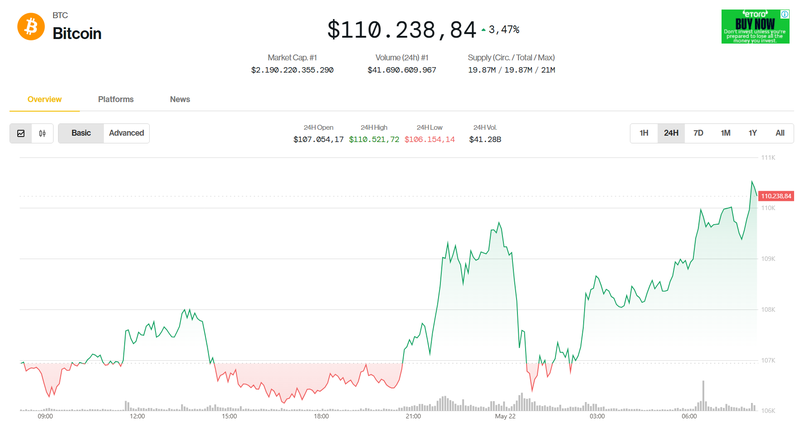
Task: Select the line chart view icon
Action: [x=20, y=133]
